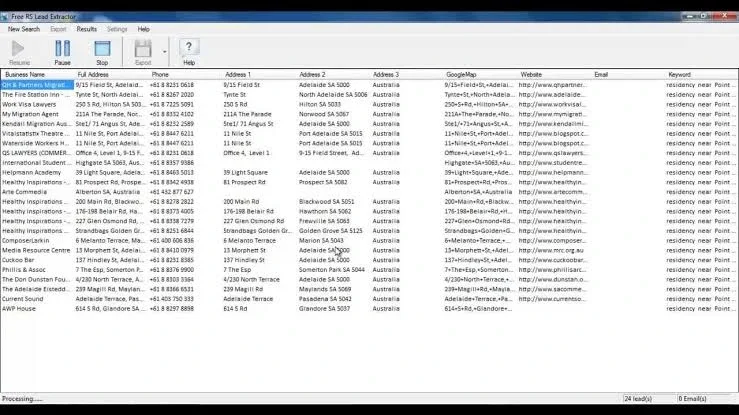This screenshot has height=415, width=739.
Task: Select the Helpmann Academy row
Action: click(369, 172)
